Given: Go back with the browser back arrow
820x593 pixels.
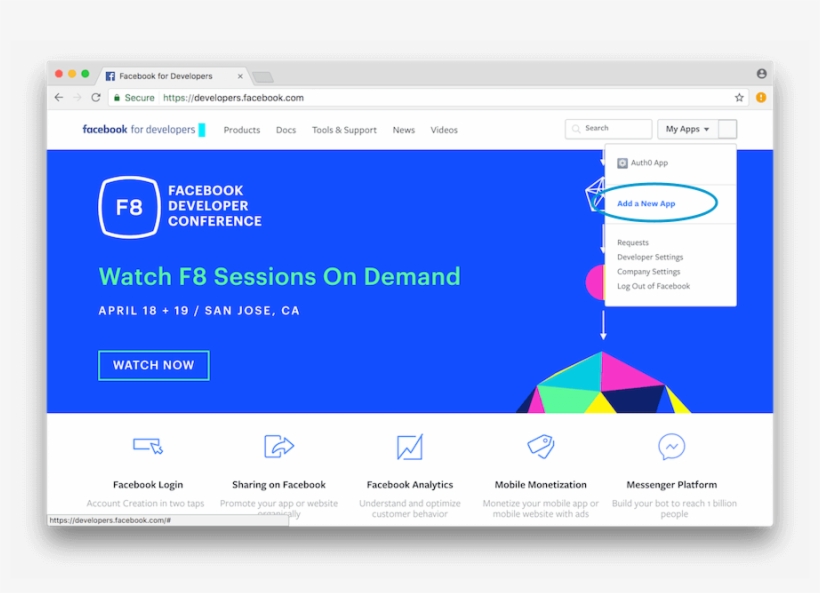Looking at the screenshot, I should [x=59, y=97].
